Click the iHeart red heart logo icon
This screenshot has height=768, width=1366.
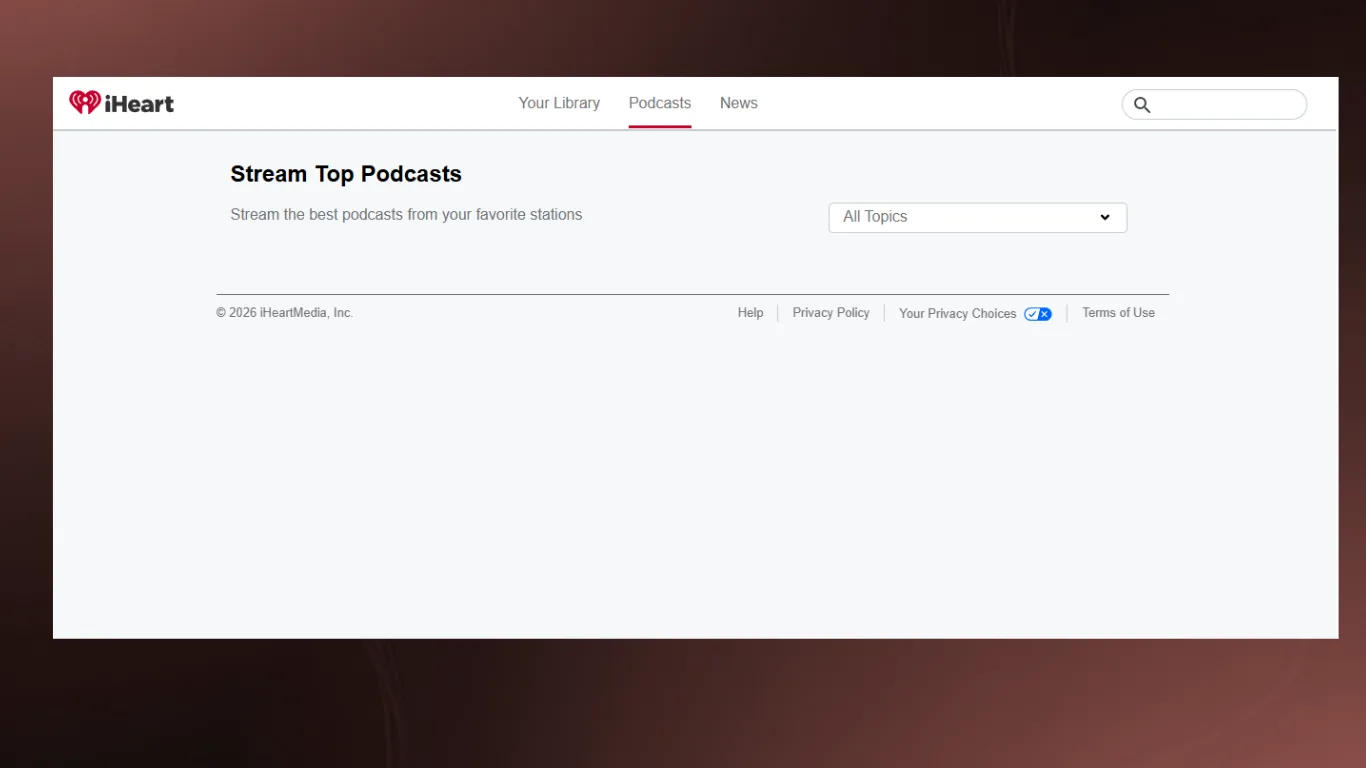coord(84,103)
